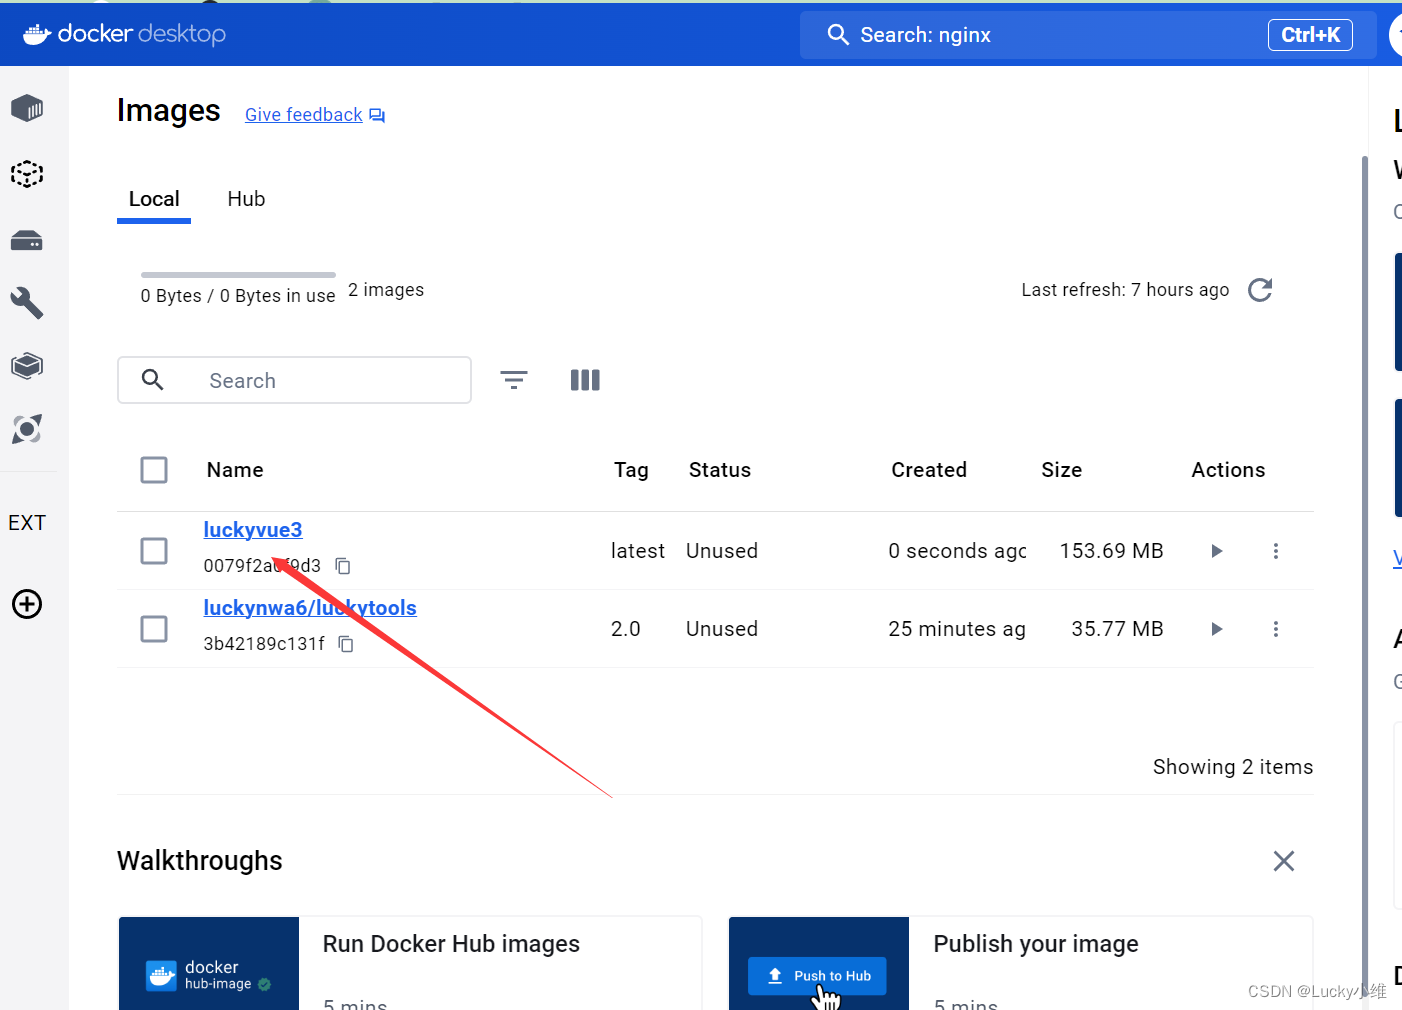Click the Push to Hub thumbnail
This screenshot has height=1010, width=1402.
819,963
